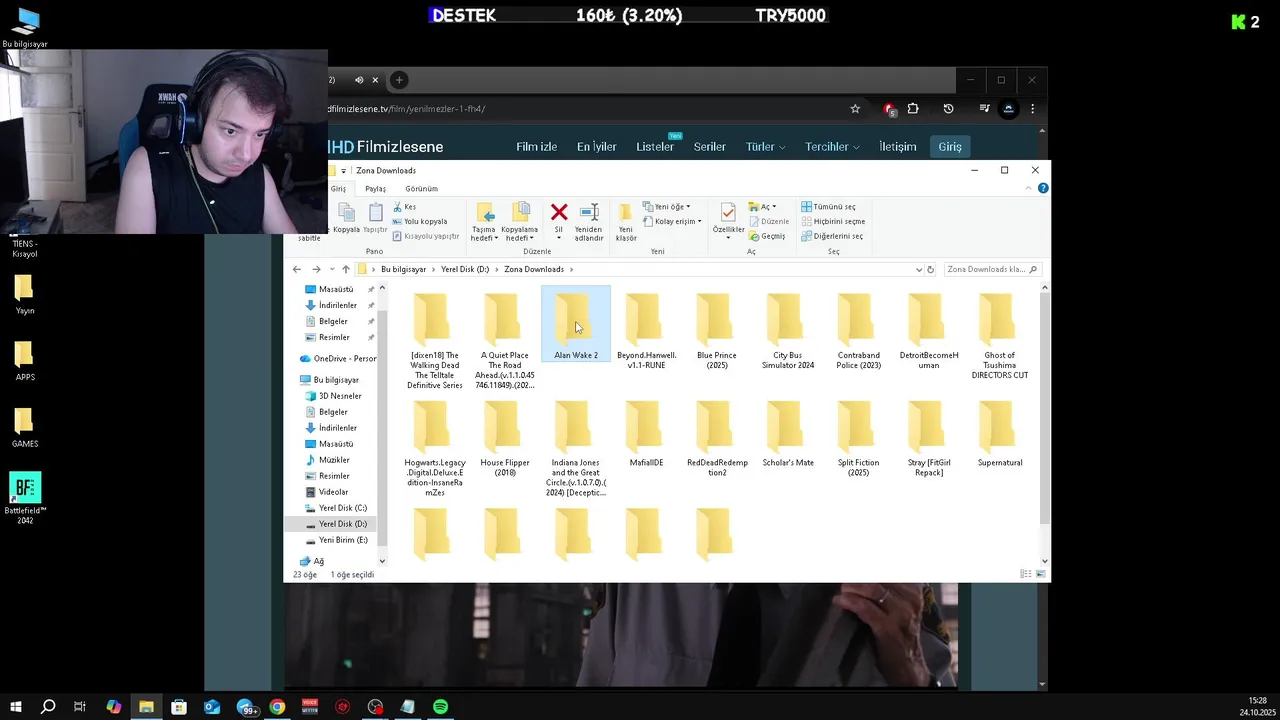Screen dimensions: 1280x720
Task: Select the DetroitBecomeHuman folder
Action: 929,330
